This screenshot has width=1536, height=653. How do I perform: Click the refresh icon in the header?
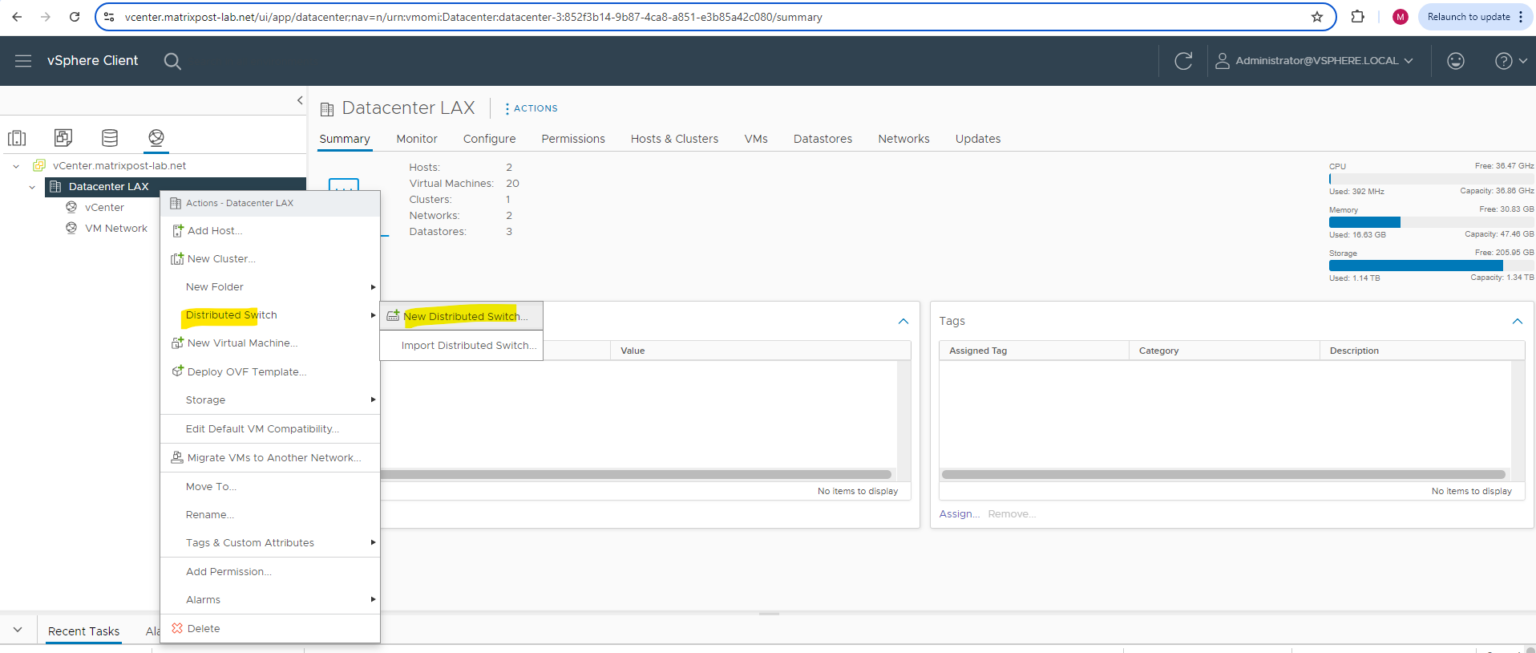coord(1184,61)
